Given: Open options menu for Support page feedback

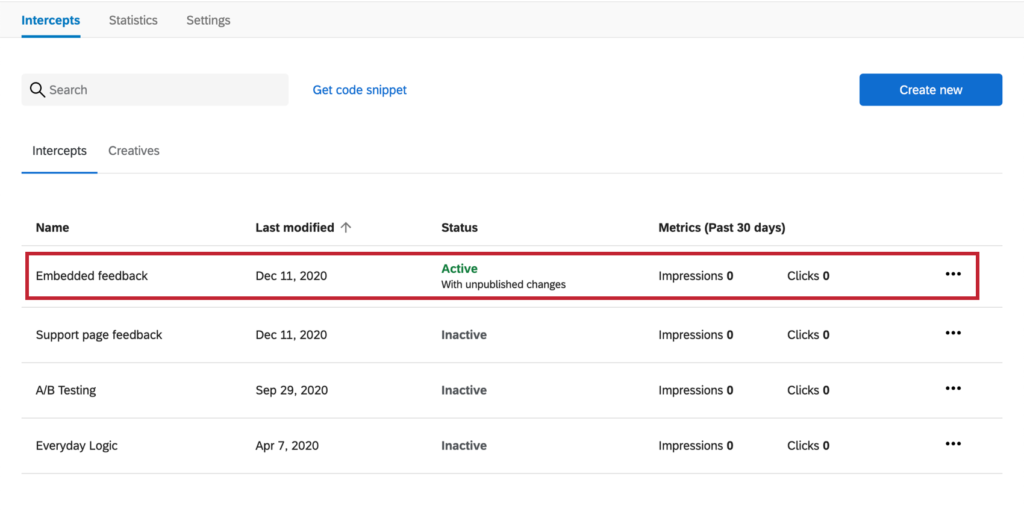Looking at the screenshot, I should click(953, 334).
